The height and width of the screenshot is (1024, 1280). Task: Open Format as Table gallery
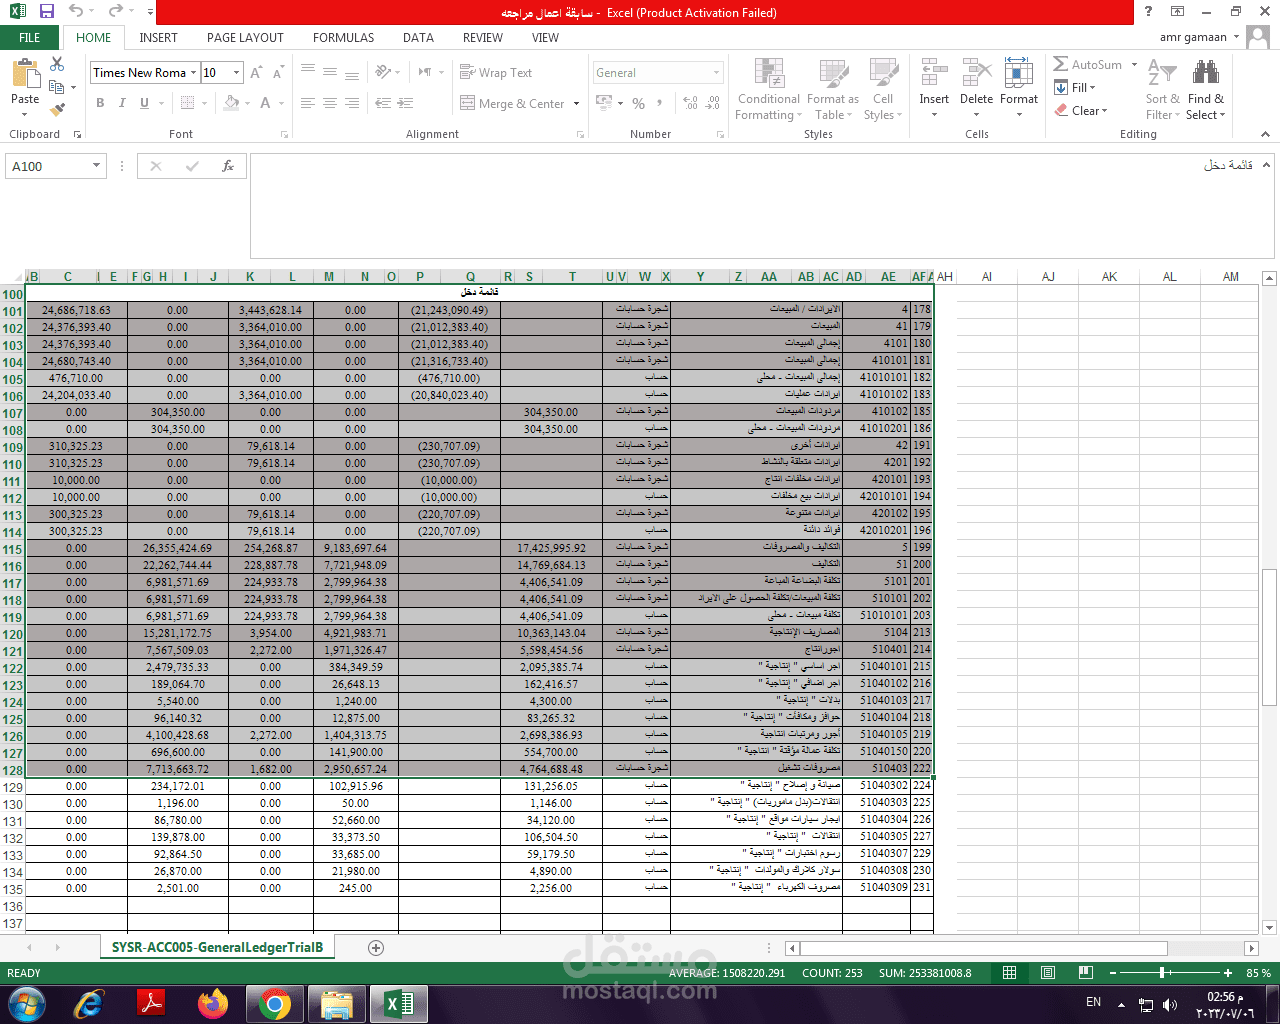832,90
